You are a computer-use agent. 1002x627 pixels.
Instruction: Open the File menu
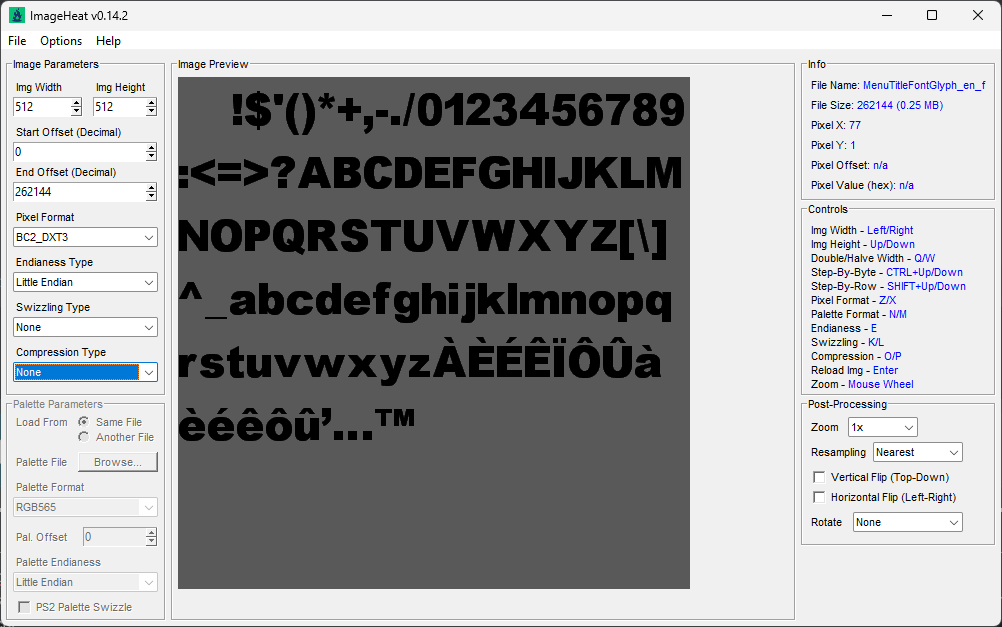[17, 41]
